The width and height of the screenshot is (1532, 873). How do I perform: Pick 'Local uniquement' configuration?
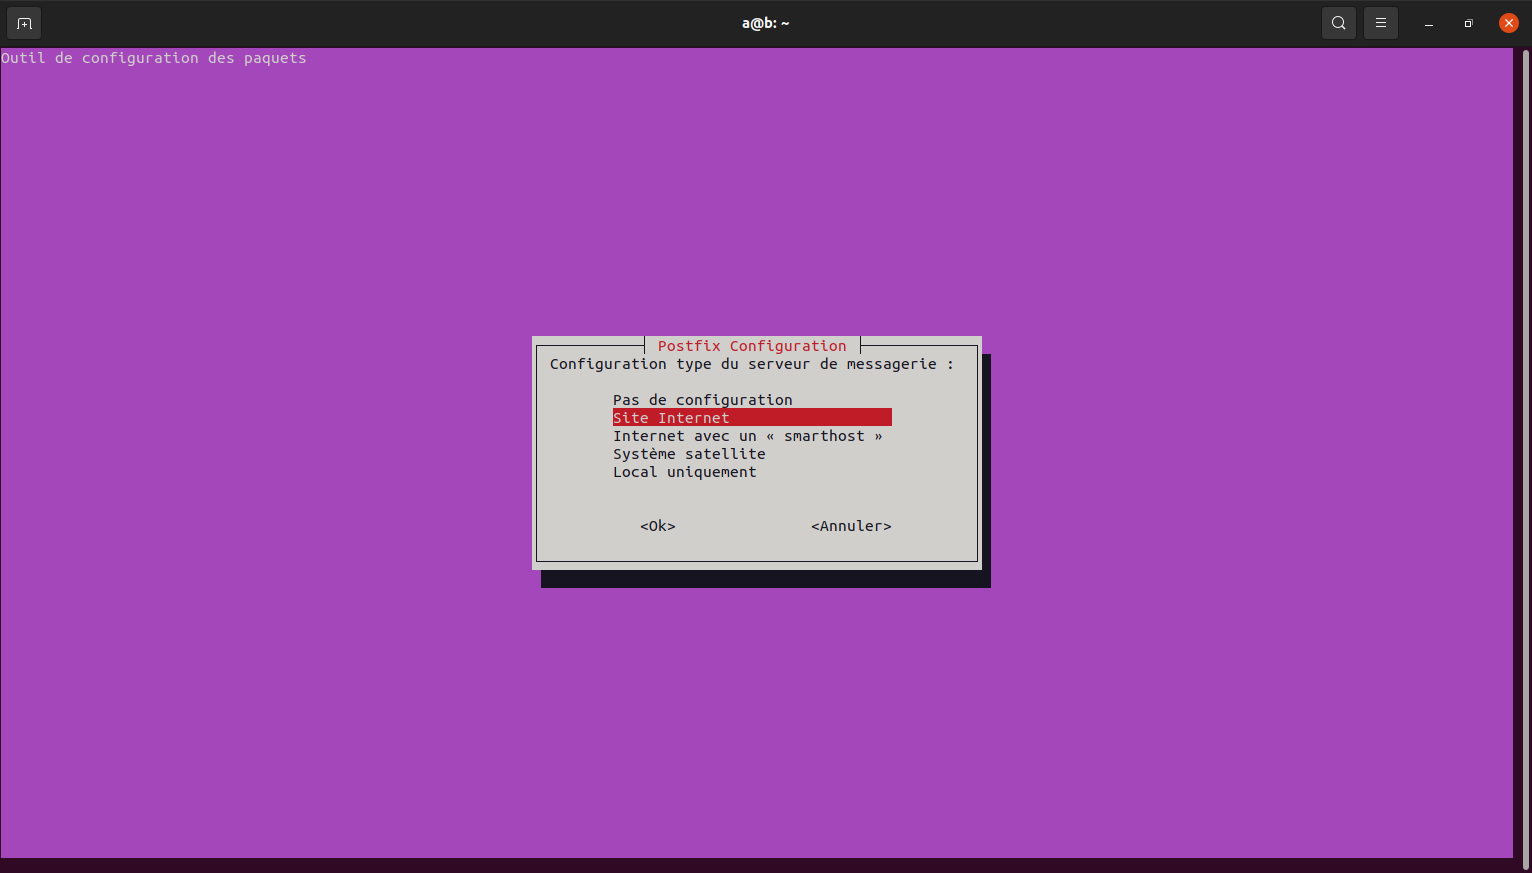(x=685, y=472)
